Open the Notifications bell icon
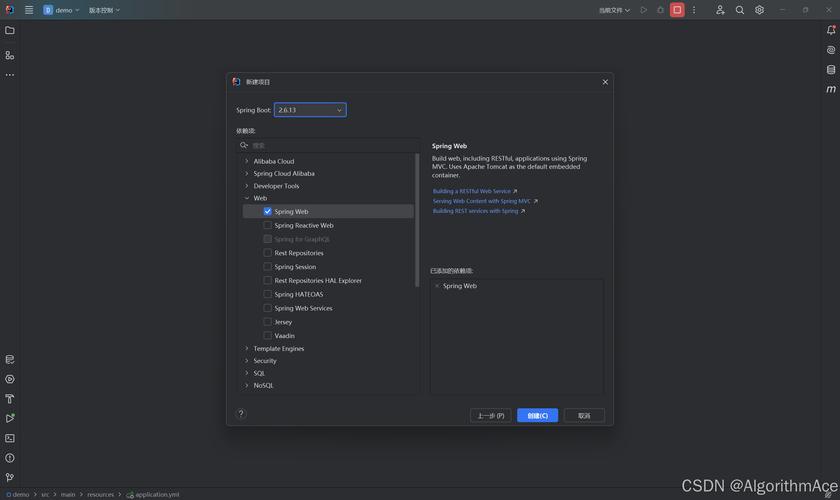Image resolution: width=840 pixels, height=500 pixels. click(x=831, y=30)
